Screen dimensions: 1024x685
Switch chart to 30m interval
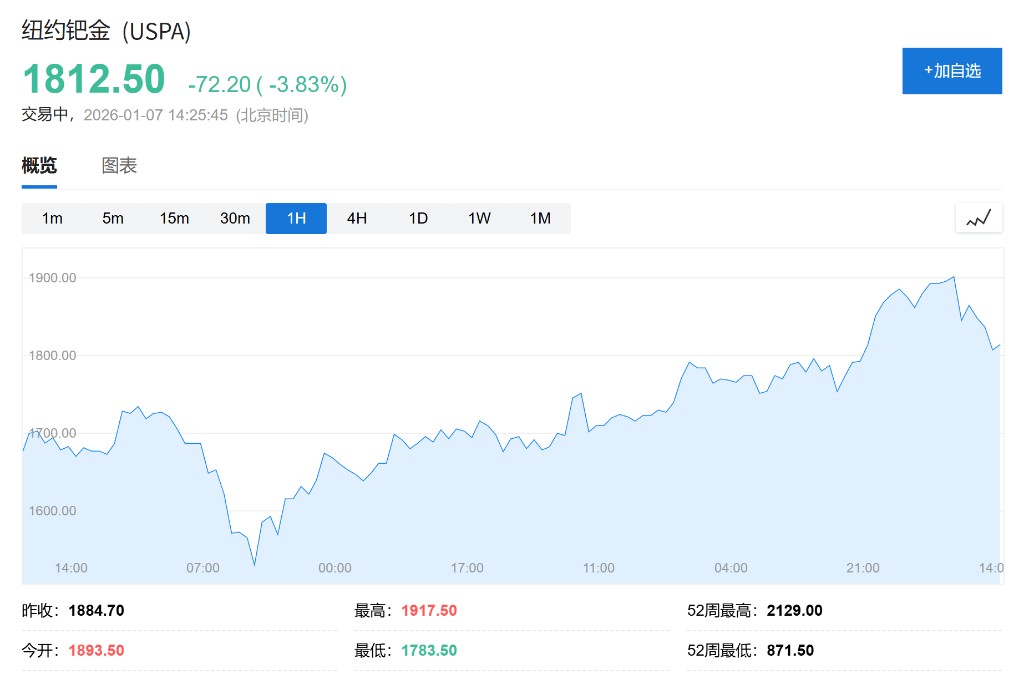pos(235,218)
